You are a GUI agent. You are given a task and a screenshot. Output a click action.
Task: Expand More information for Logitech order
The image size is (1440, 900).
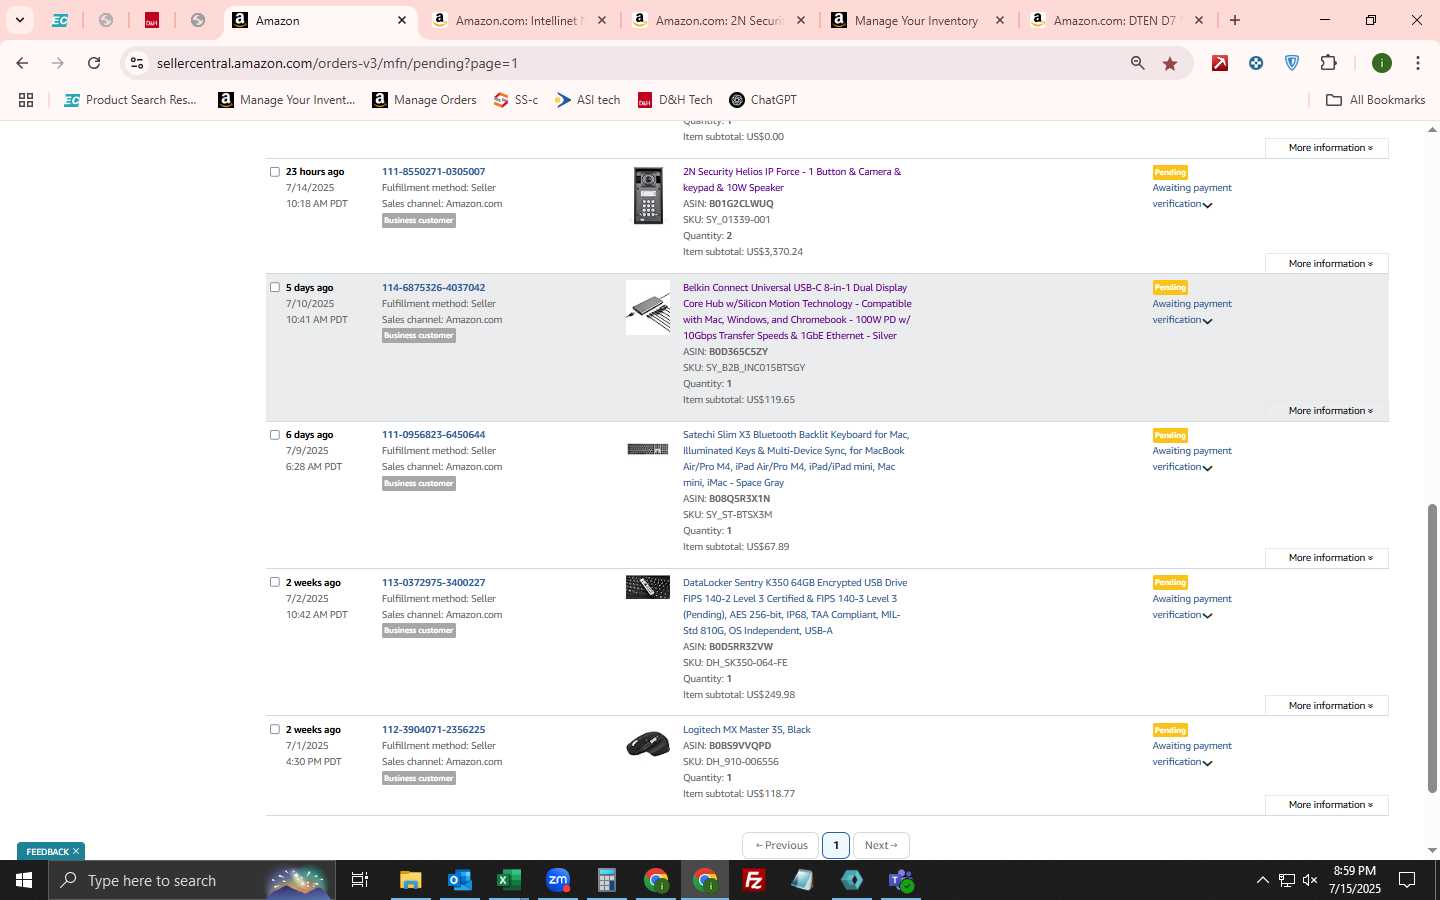(1327, 805)
